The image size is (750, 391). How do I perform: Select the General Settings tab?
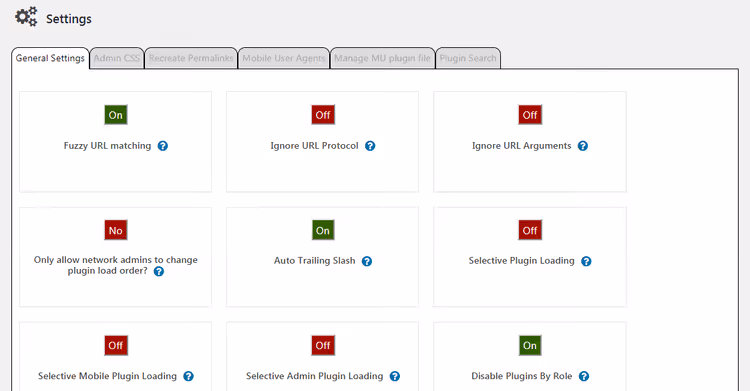point(50,58)
